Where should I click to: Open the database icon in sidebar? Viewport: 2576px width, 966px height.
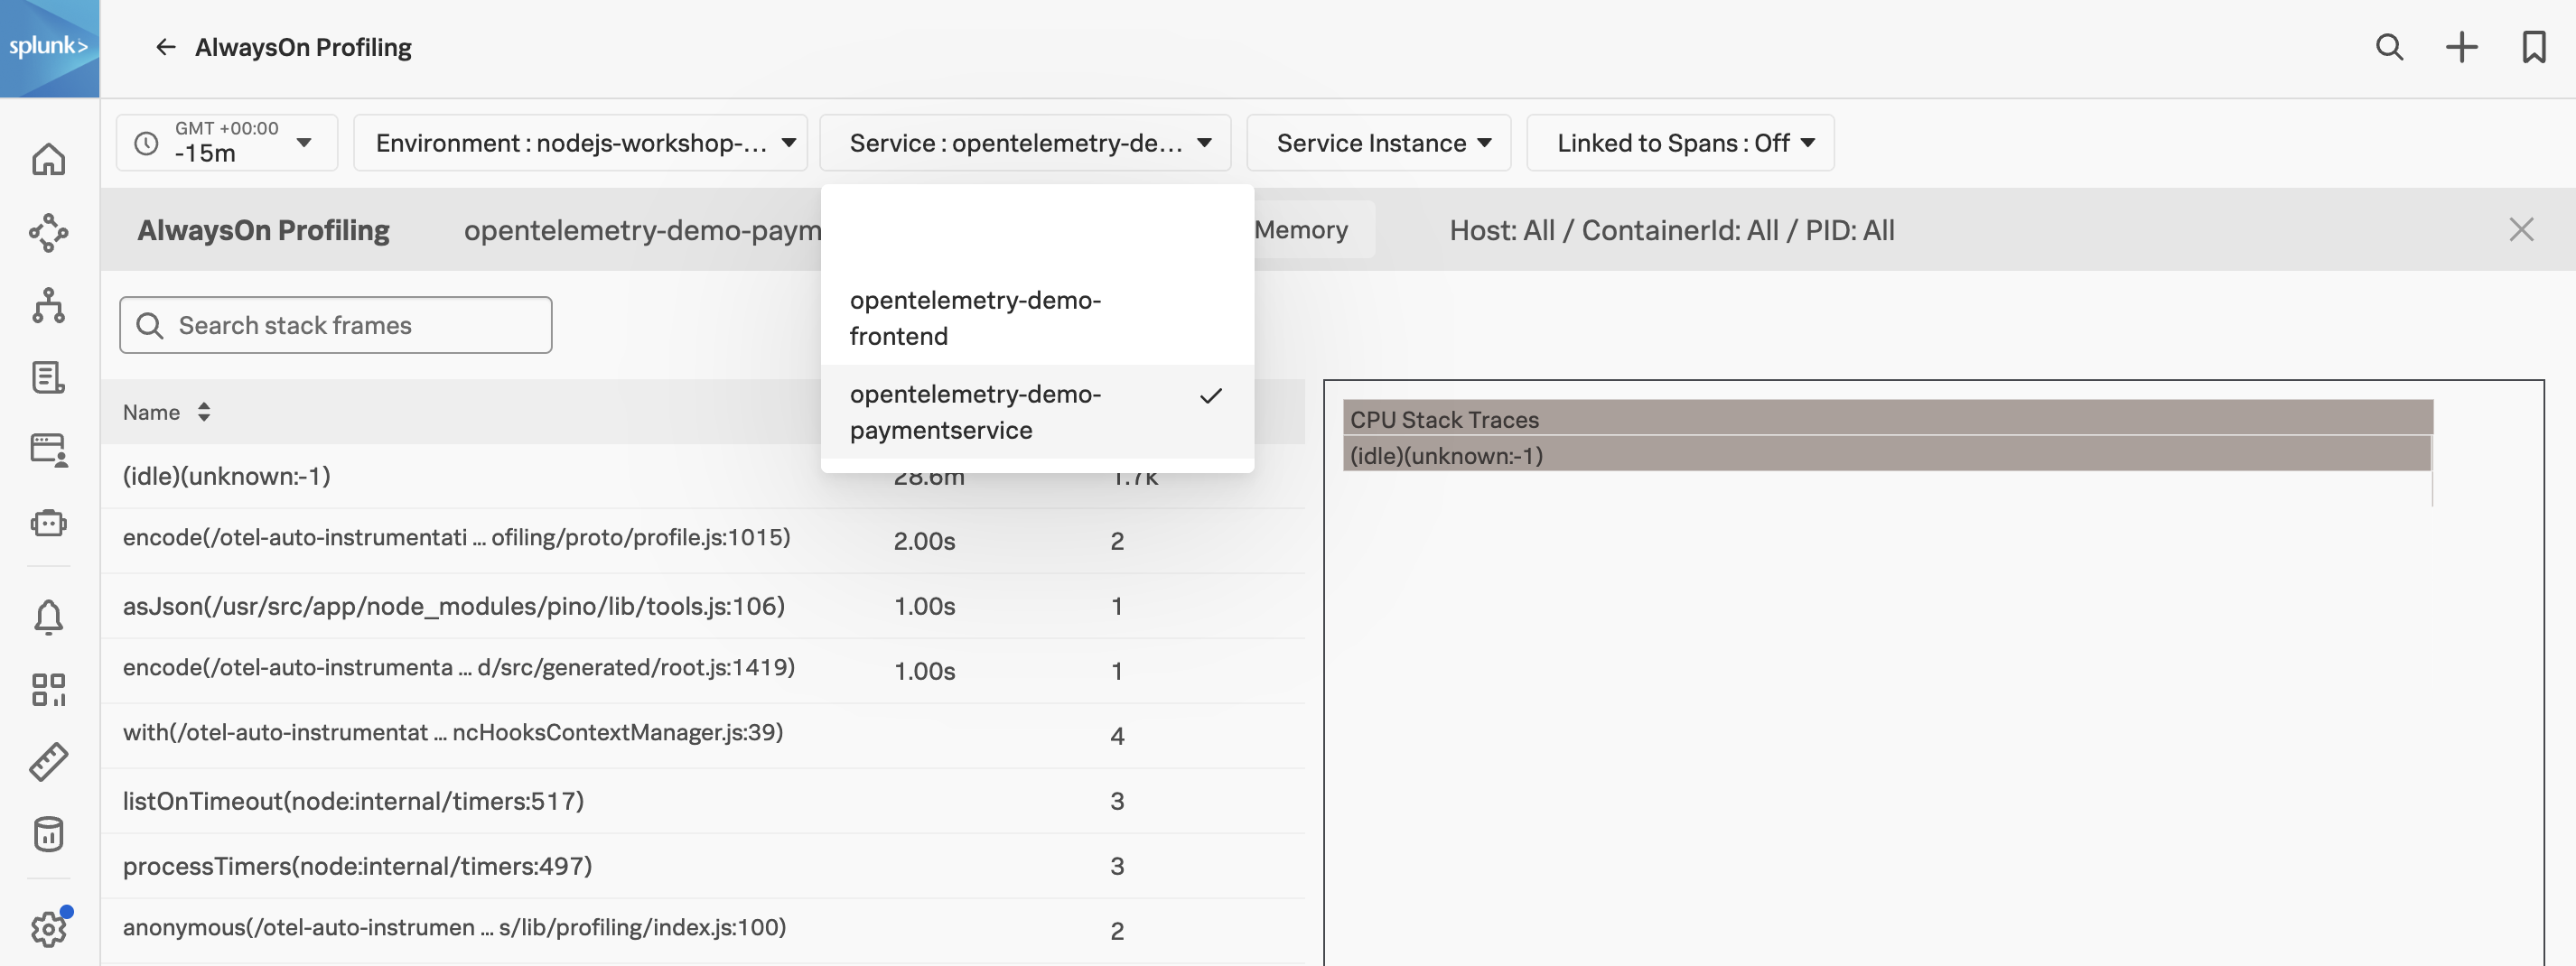pyautogui.click(x=48, y=833)
